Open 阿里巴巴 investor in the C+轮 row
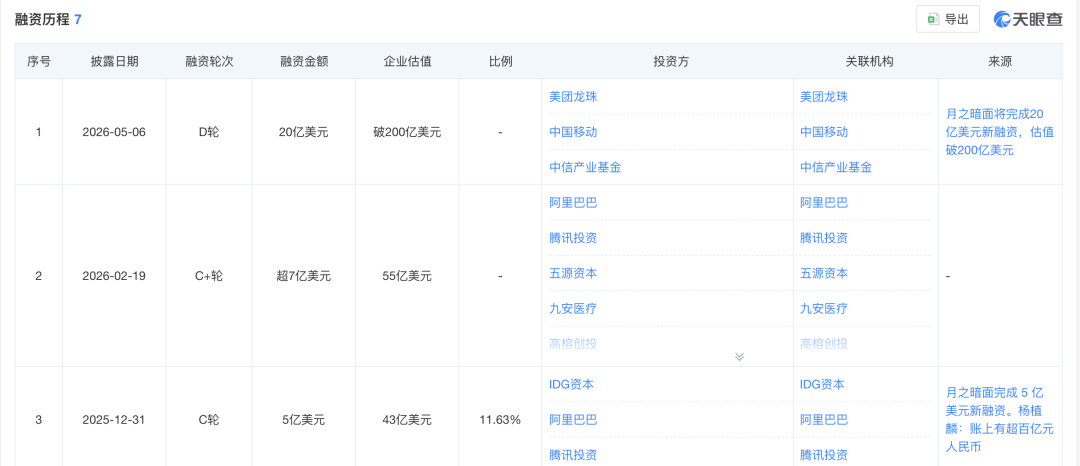Screen dimensions: 1080x466 pos(573,203)
